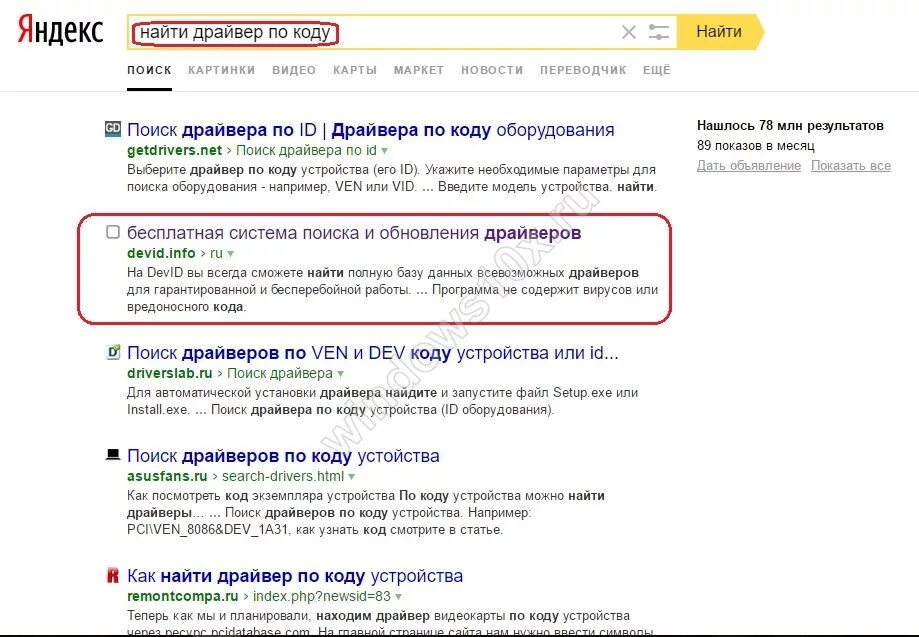Open 'Поиск драйверов по коду устойства' result

coord(283,456)
